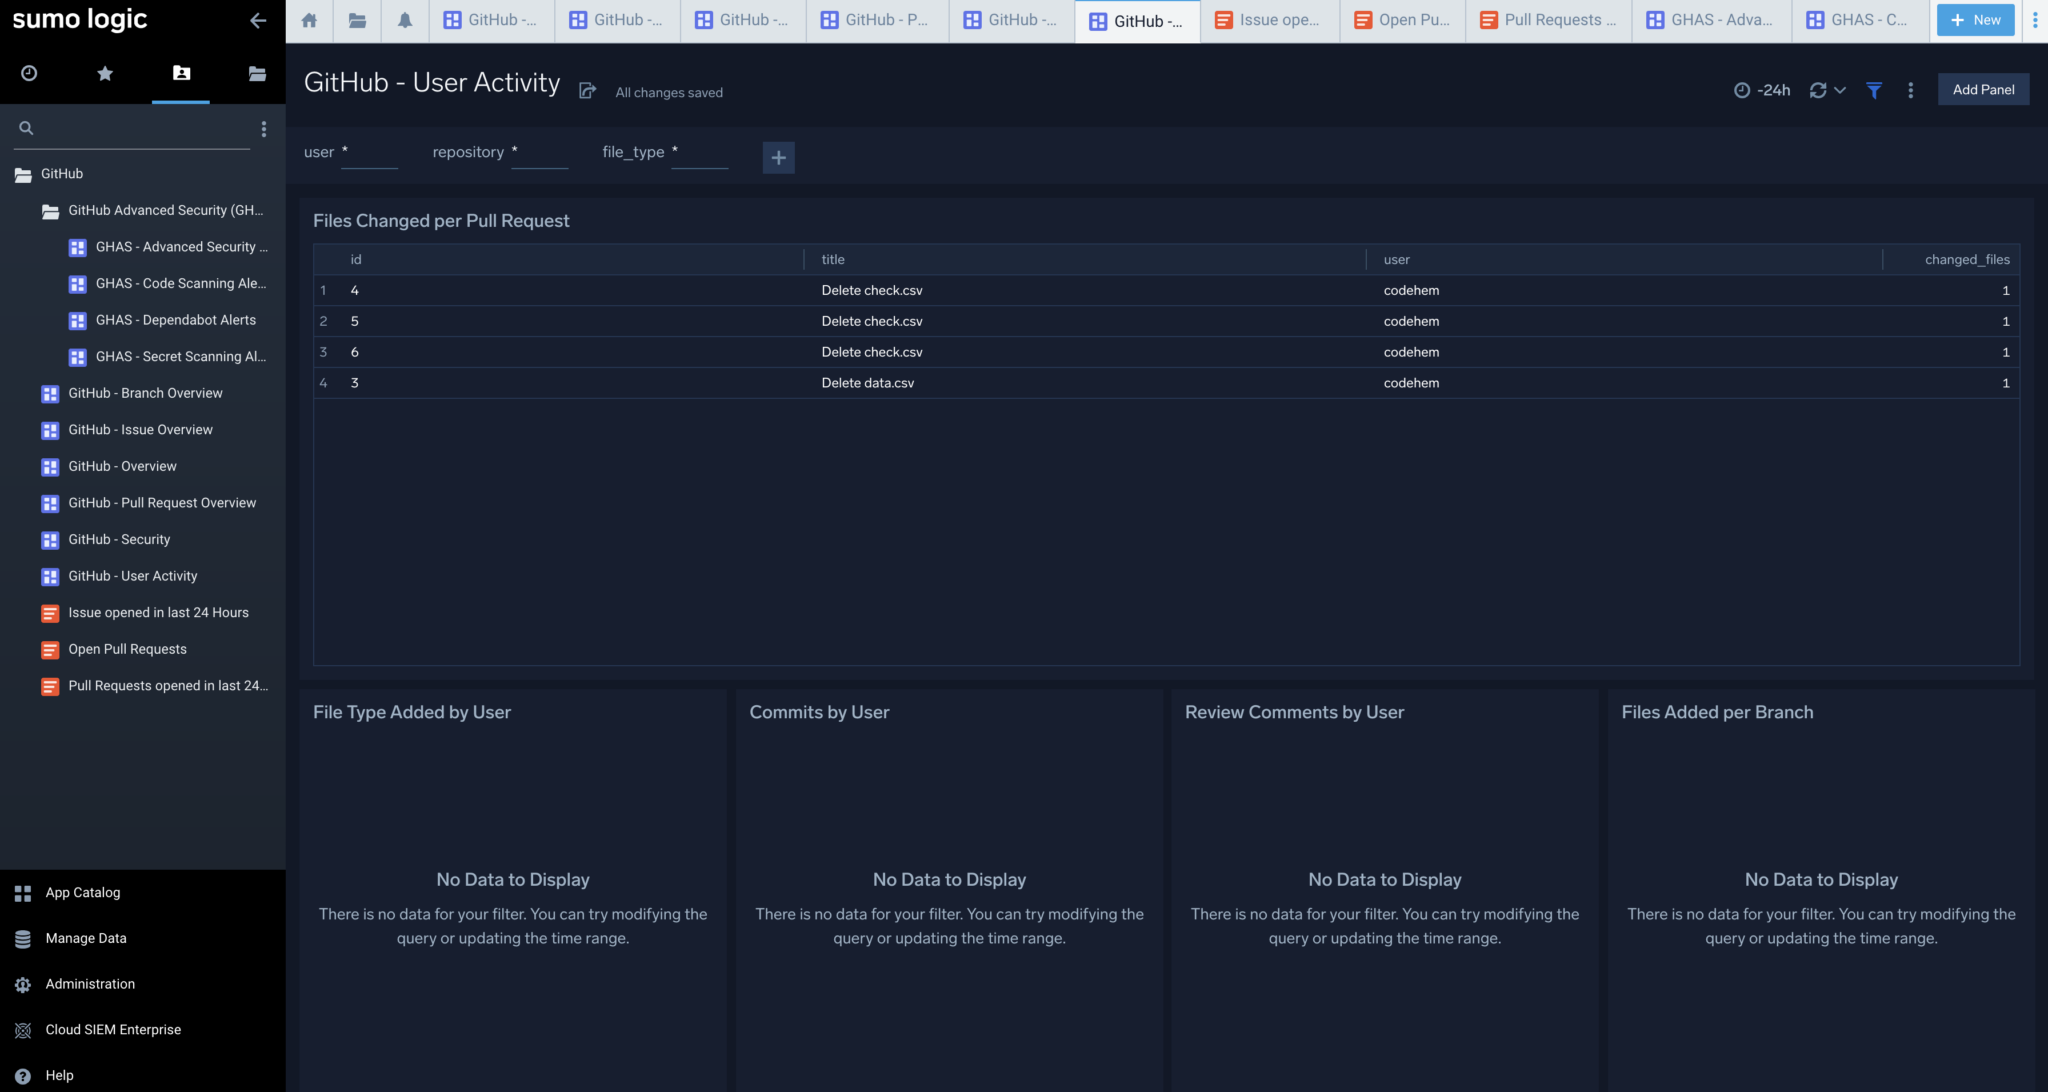
Task: Click the New button in the top bar
Action: (1974, 19)
